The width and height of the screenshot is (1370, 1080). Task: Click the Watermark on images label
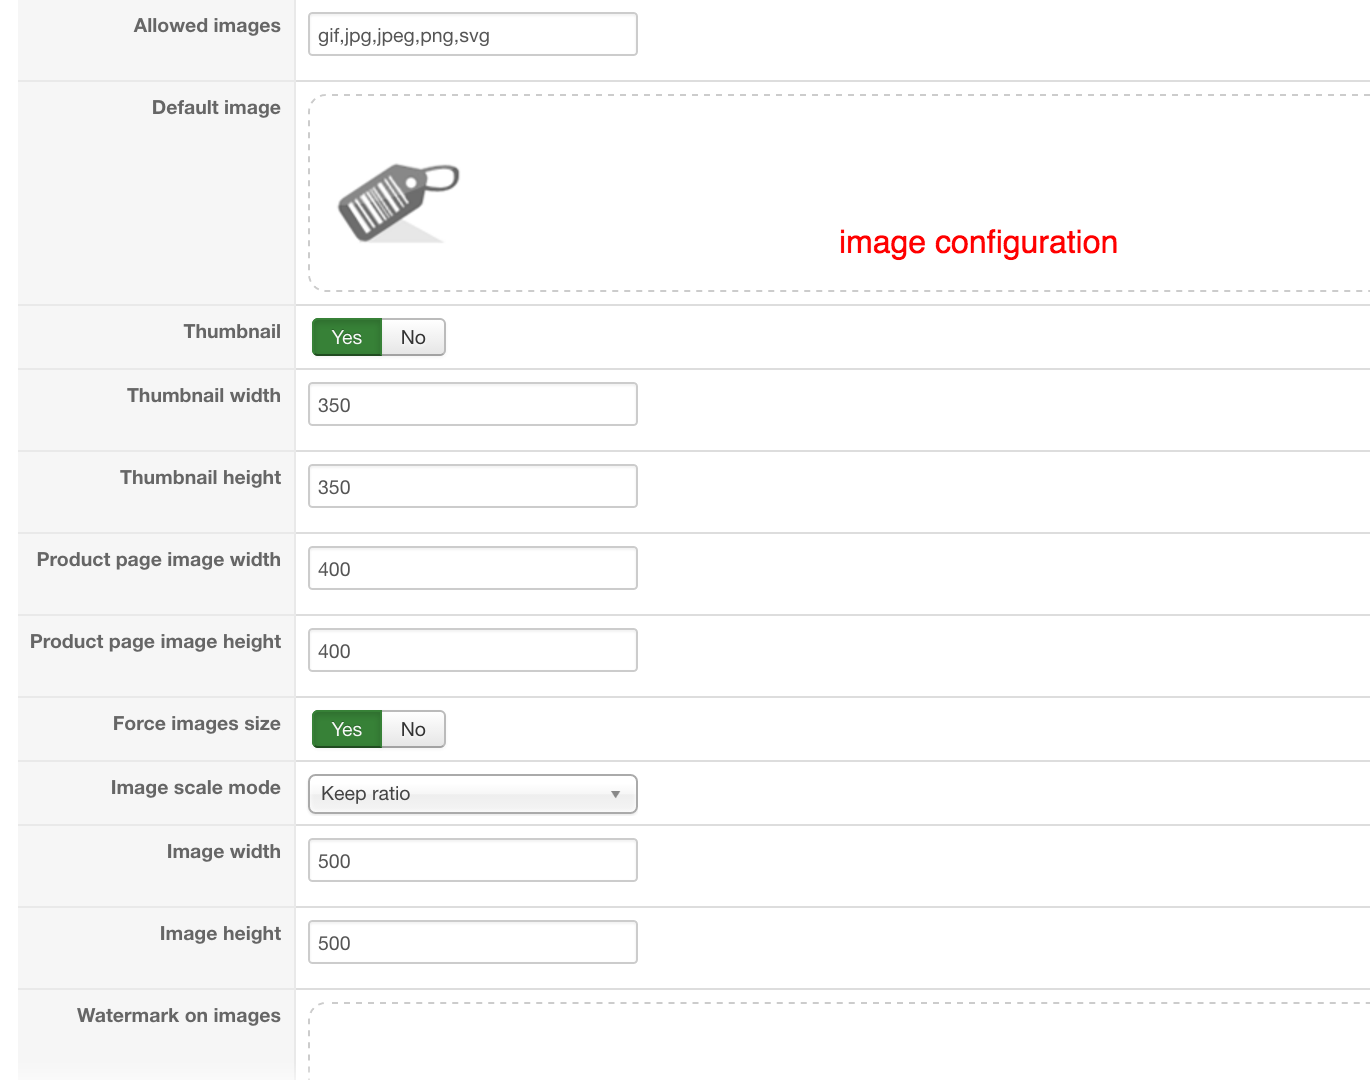tap(178, 1016)
